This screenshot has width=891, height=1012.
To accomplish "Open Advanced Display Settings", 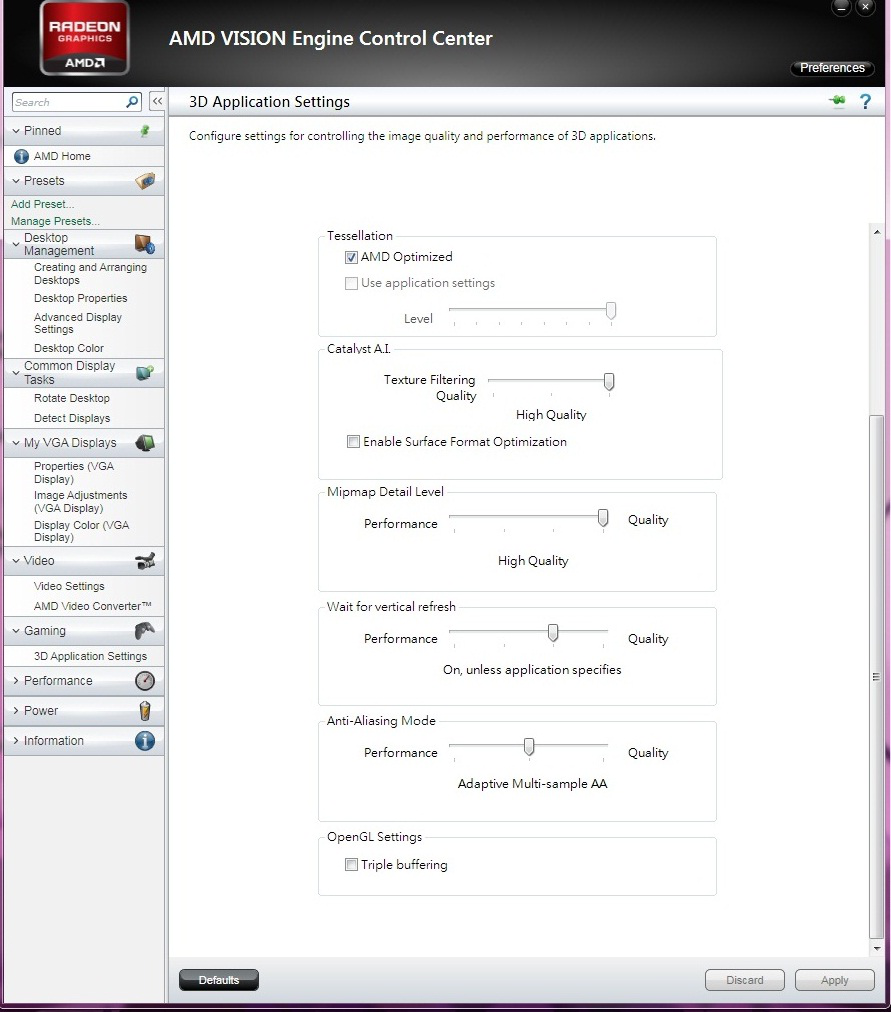I will (77, 323).
